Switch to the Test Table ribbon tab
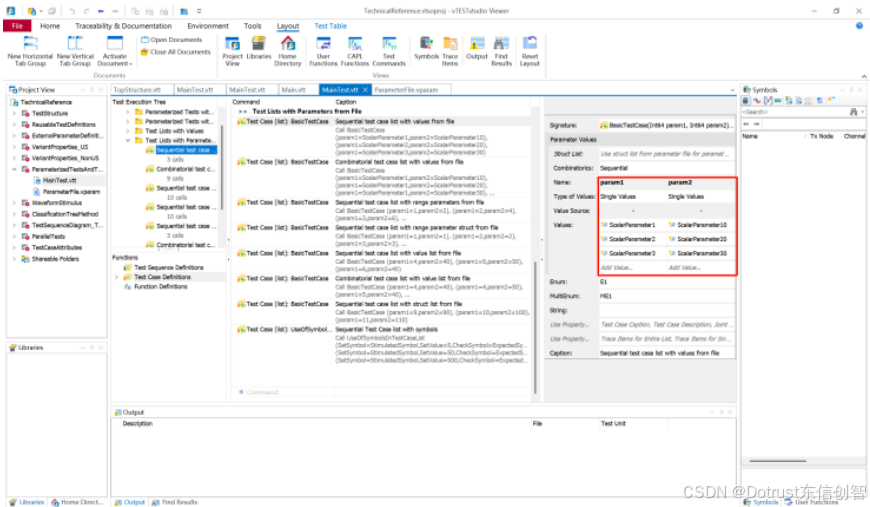 coord(330,26)
